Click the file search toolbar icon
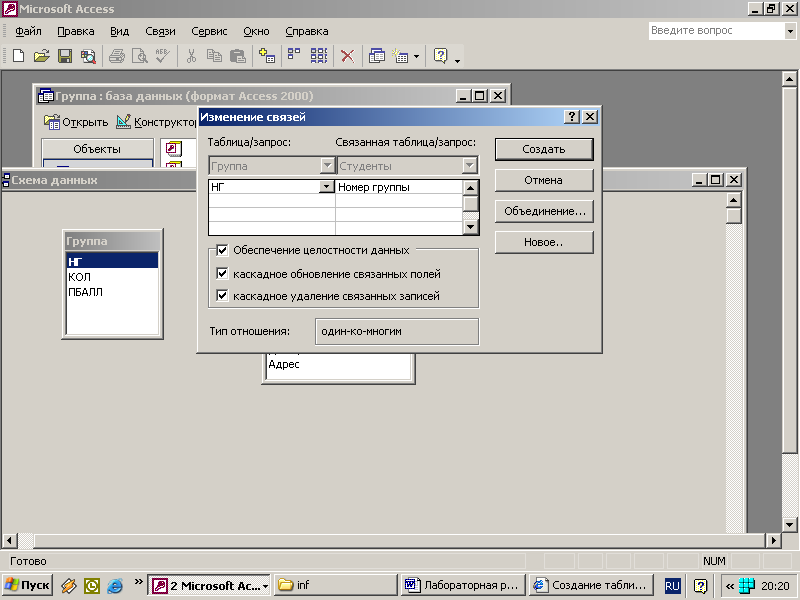800x600 pixels. click(x=88, y=56)
